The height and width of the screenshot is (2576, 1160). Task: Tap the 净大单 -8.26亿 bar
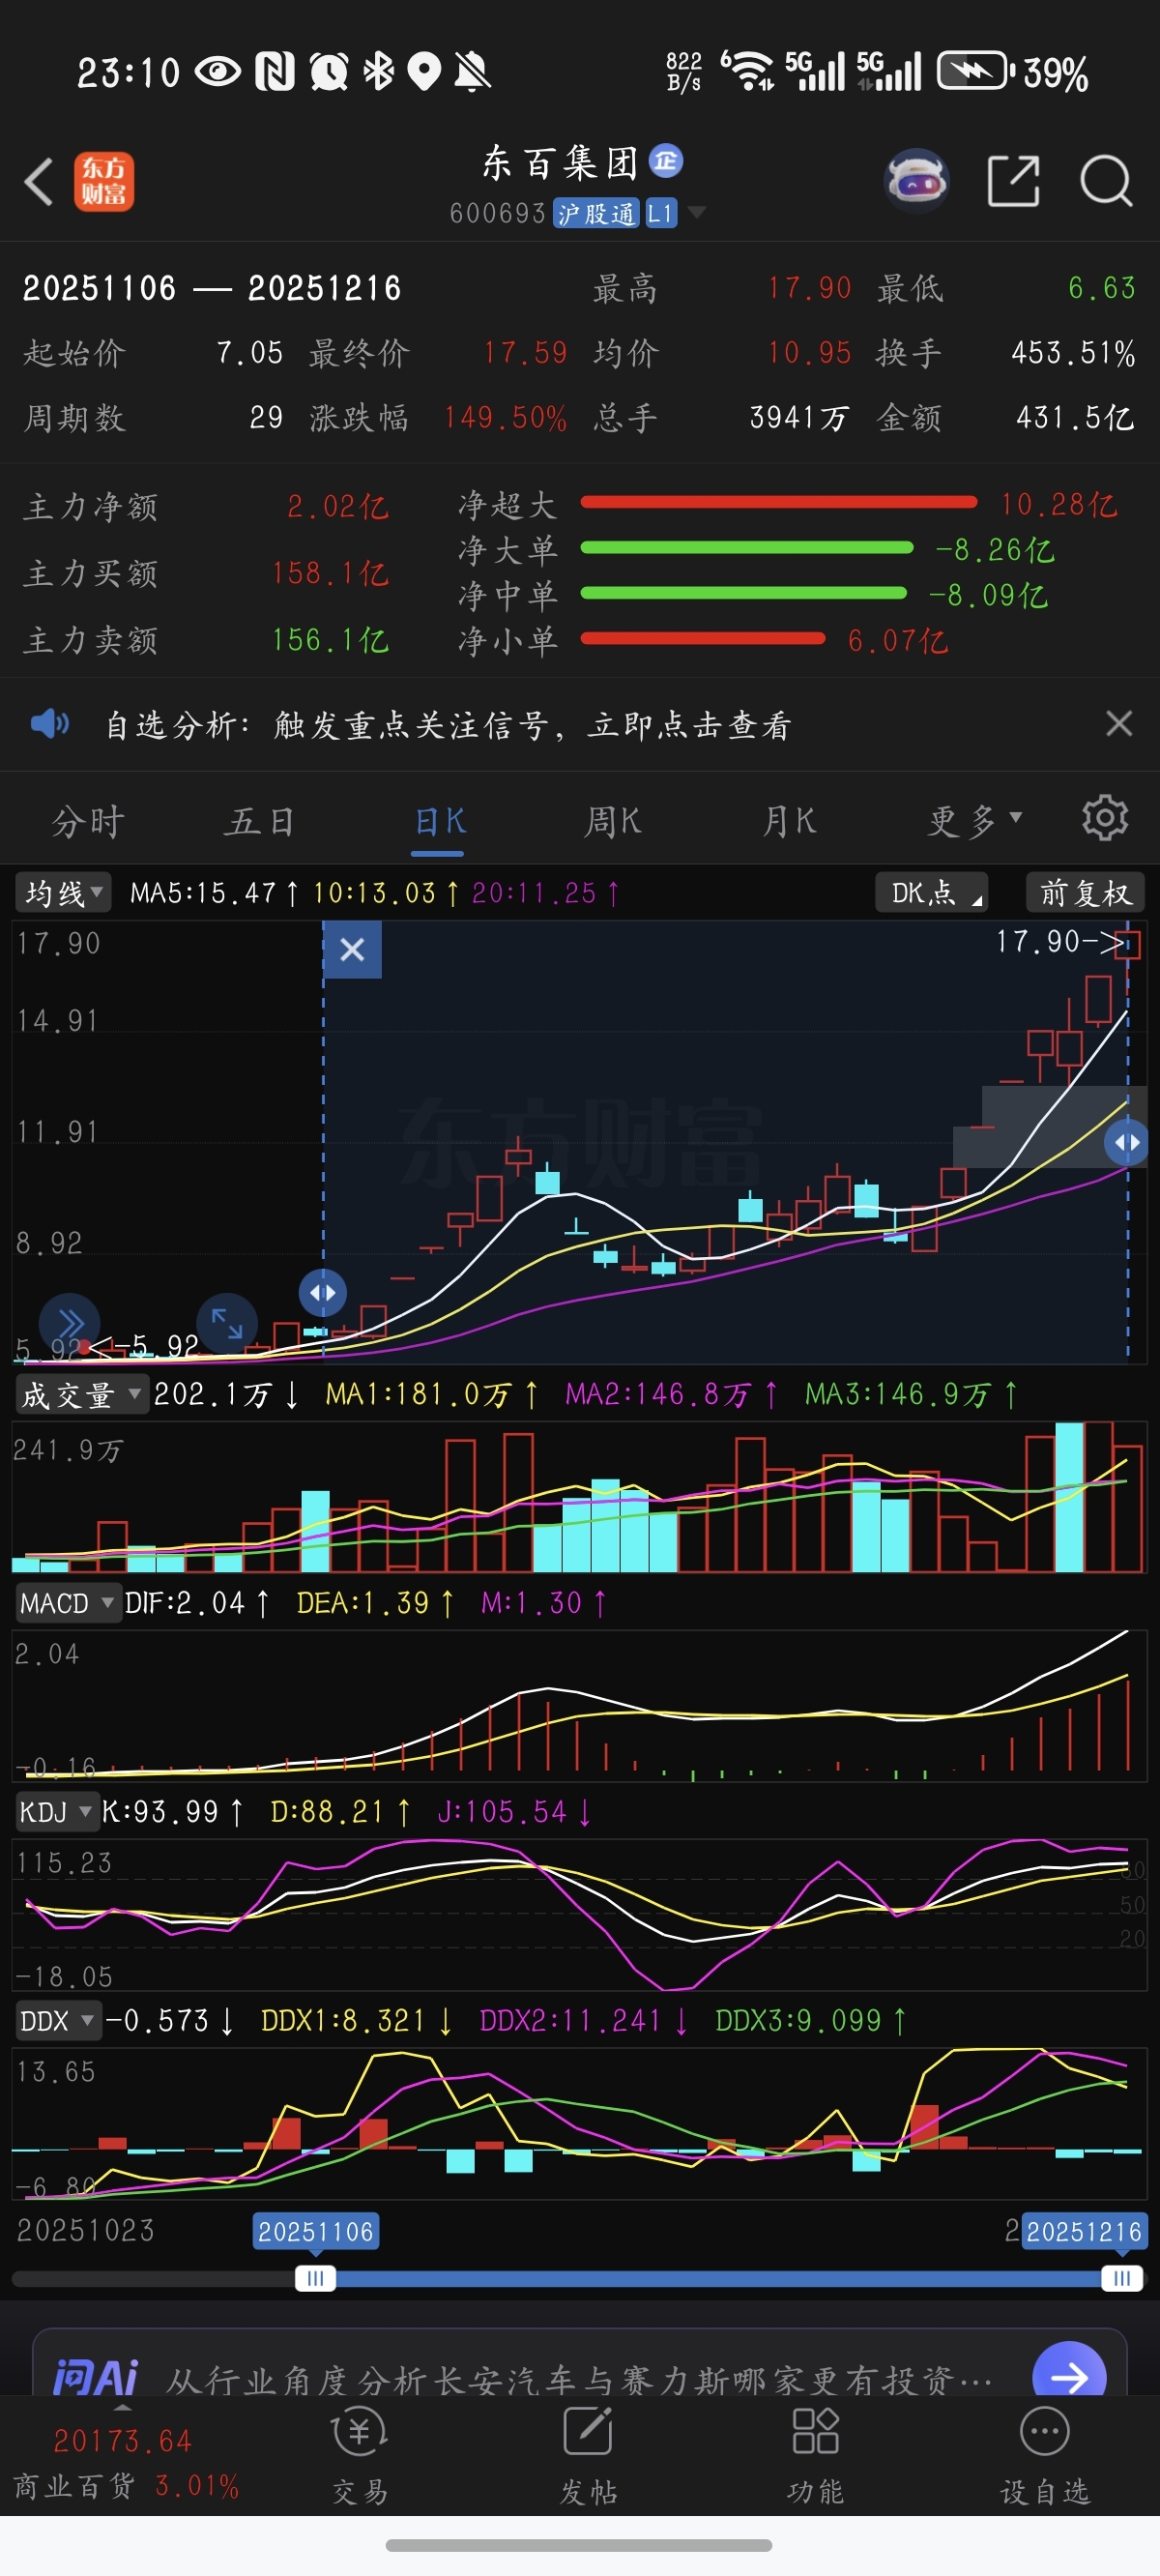pos(746,547)
